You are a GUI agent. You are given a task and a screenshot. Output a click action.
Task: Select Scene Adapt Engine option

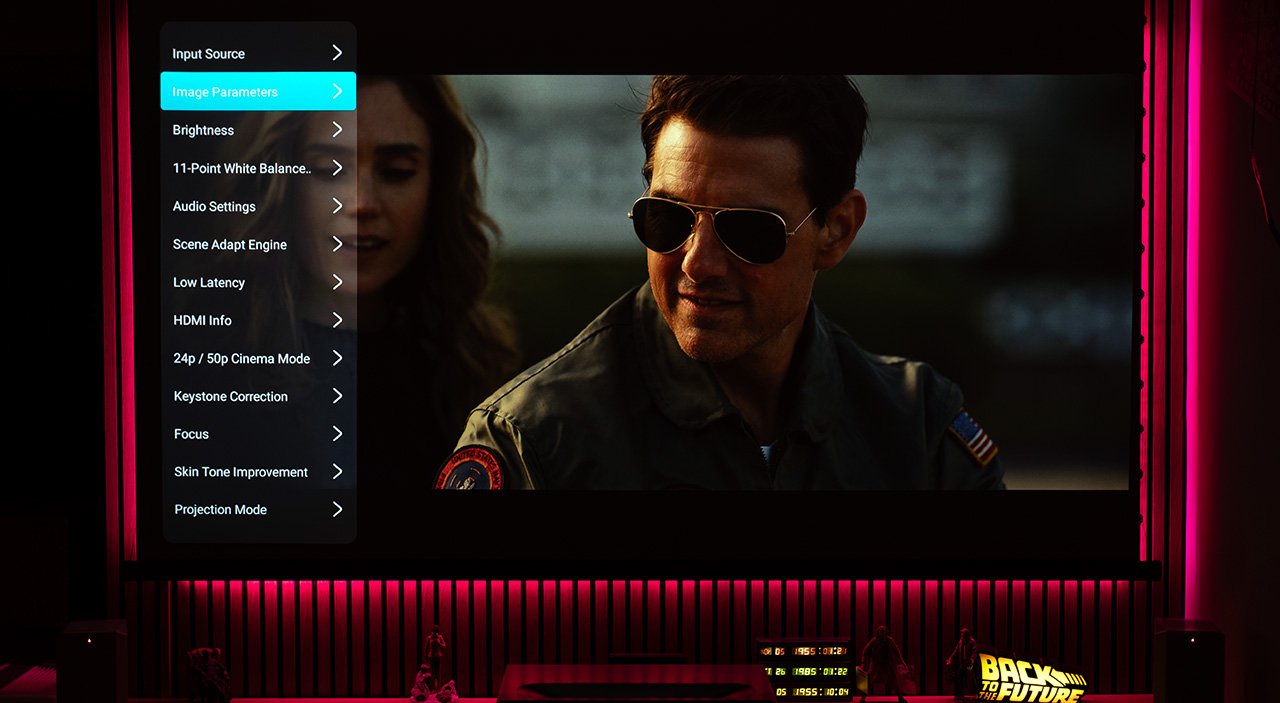click(x=230, y=244)
